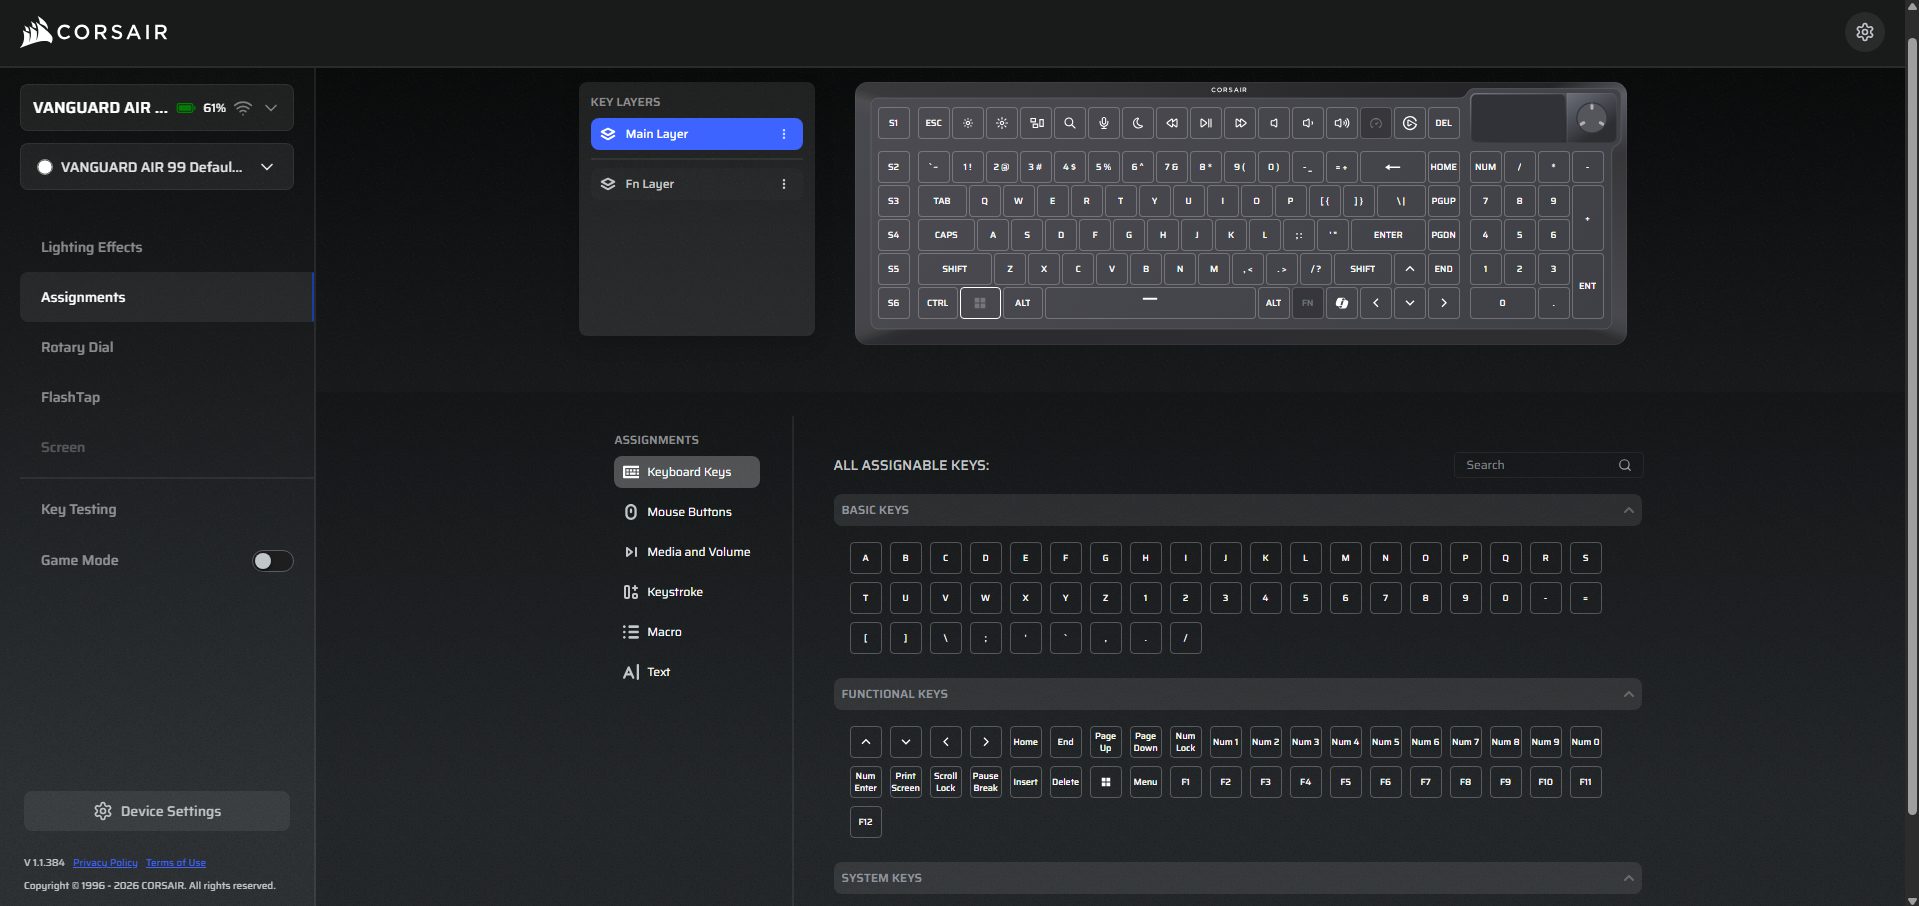Open Device Settings

157,811
